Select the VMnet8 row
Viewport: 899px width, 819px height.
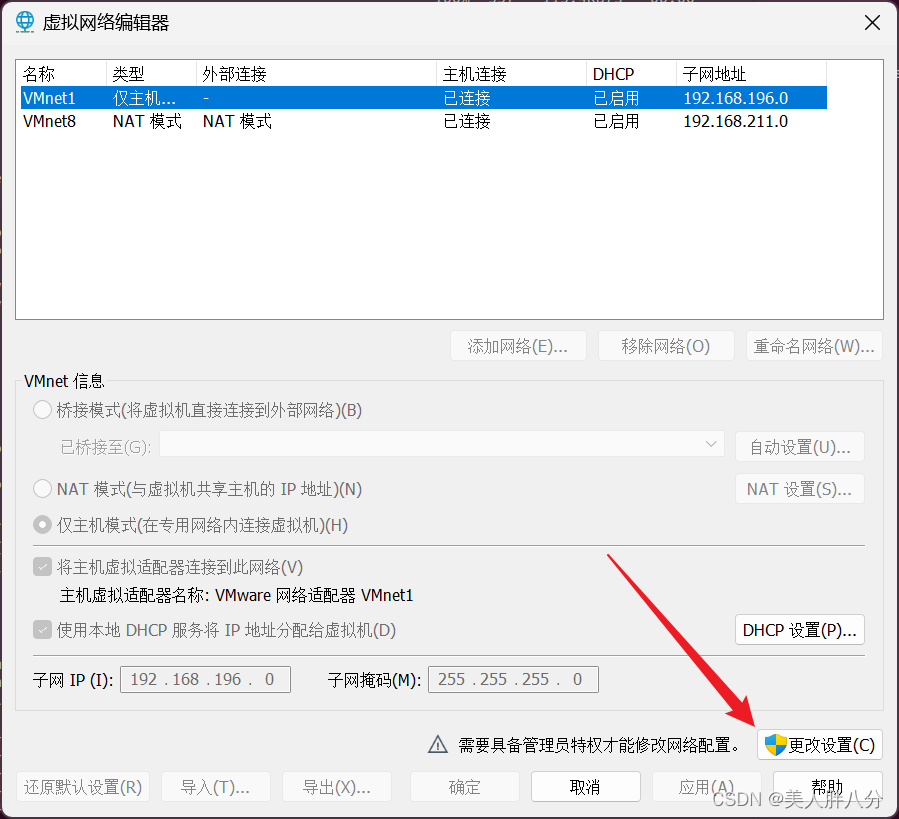point(424,121)
